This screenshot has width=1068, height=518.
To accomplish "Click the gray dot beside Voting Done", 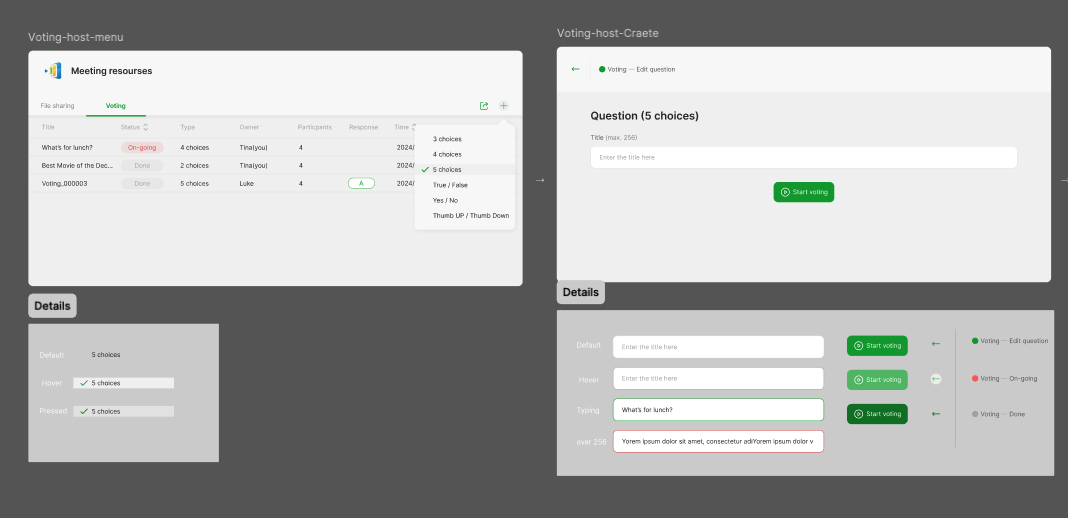I will coord(975,414).
